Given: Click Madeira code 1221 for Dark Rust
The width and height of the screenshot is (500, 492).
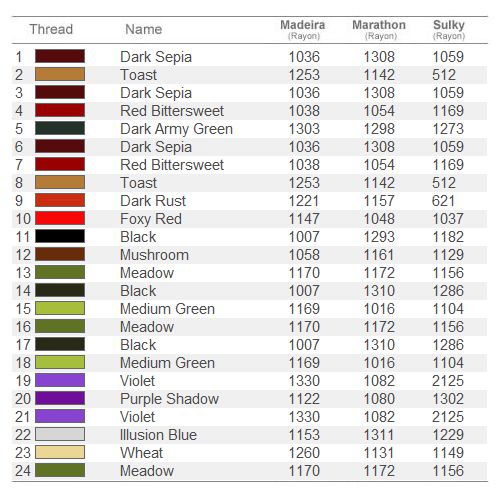Looking at the screenshot, I should (x=304, y=201).
